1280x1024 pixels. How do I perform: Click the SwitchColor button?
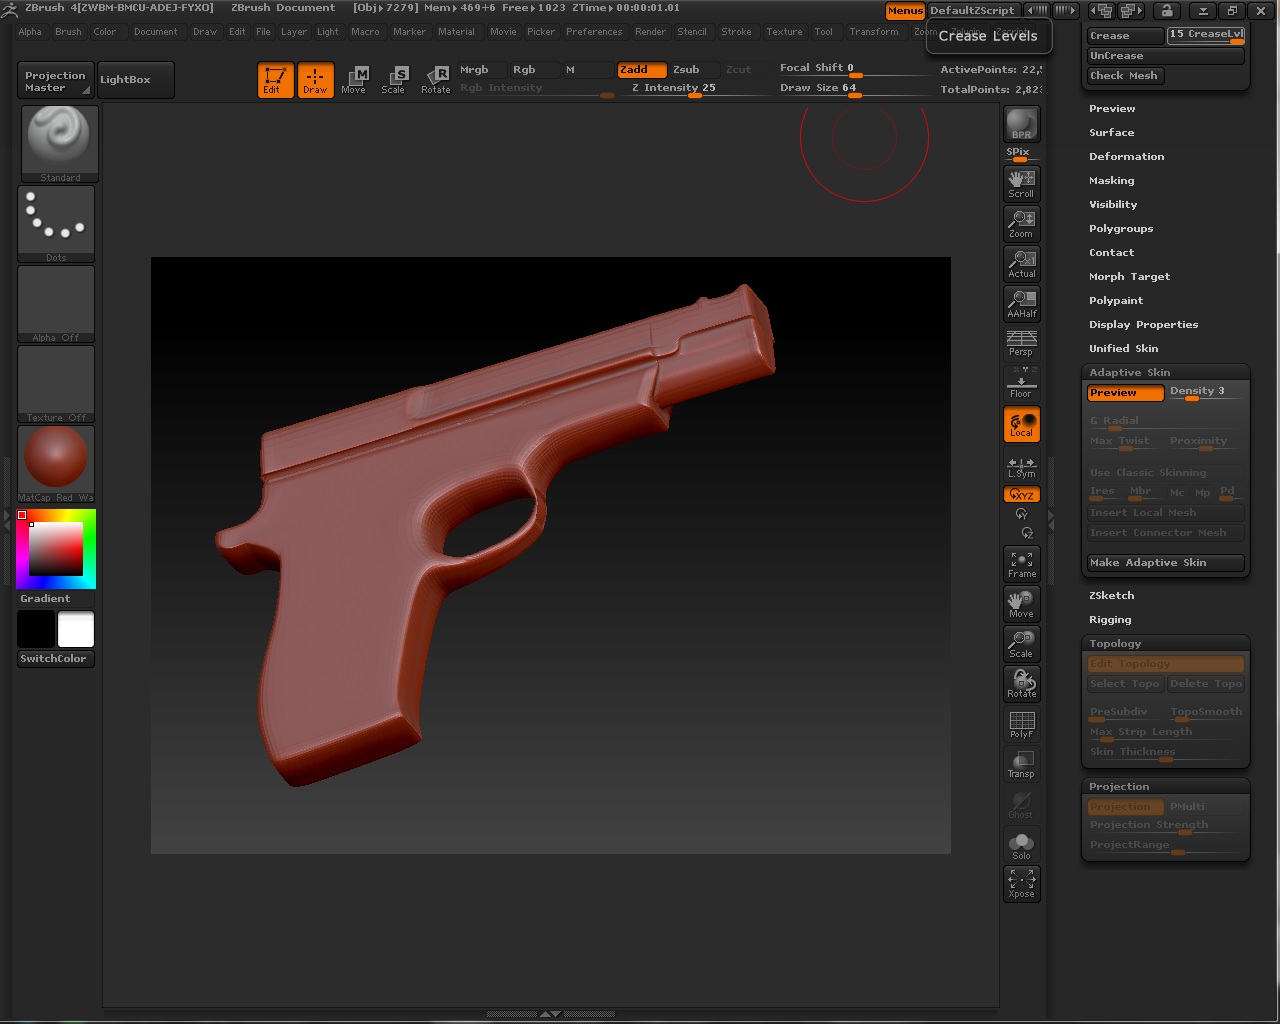click(55, 659)
